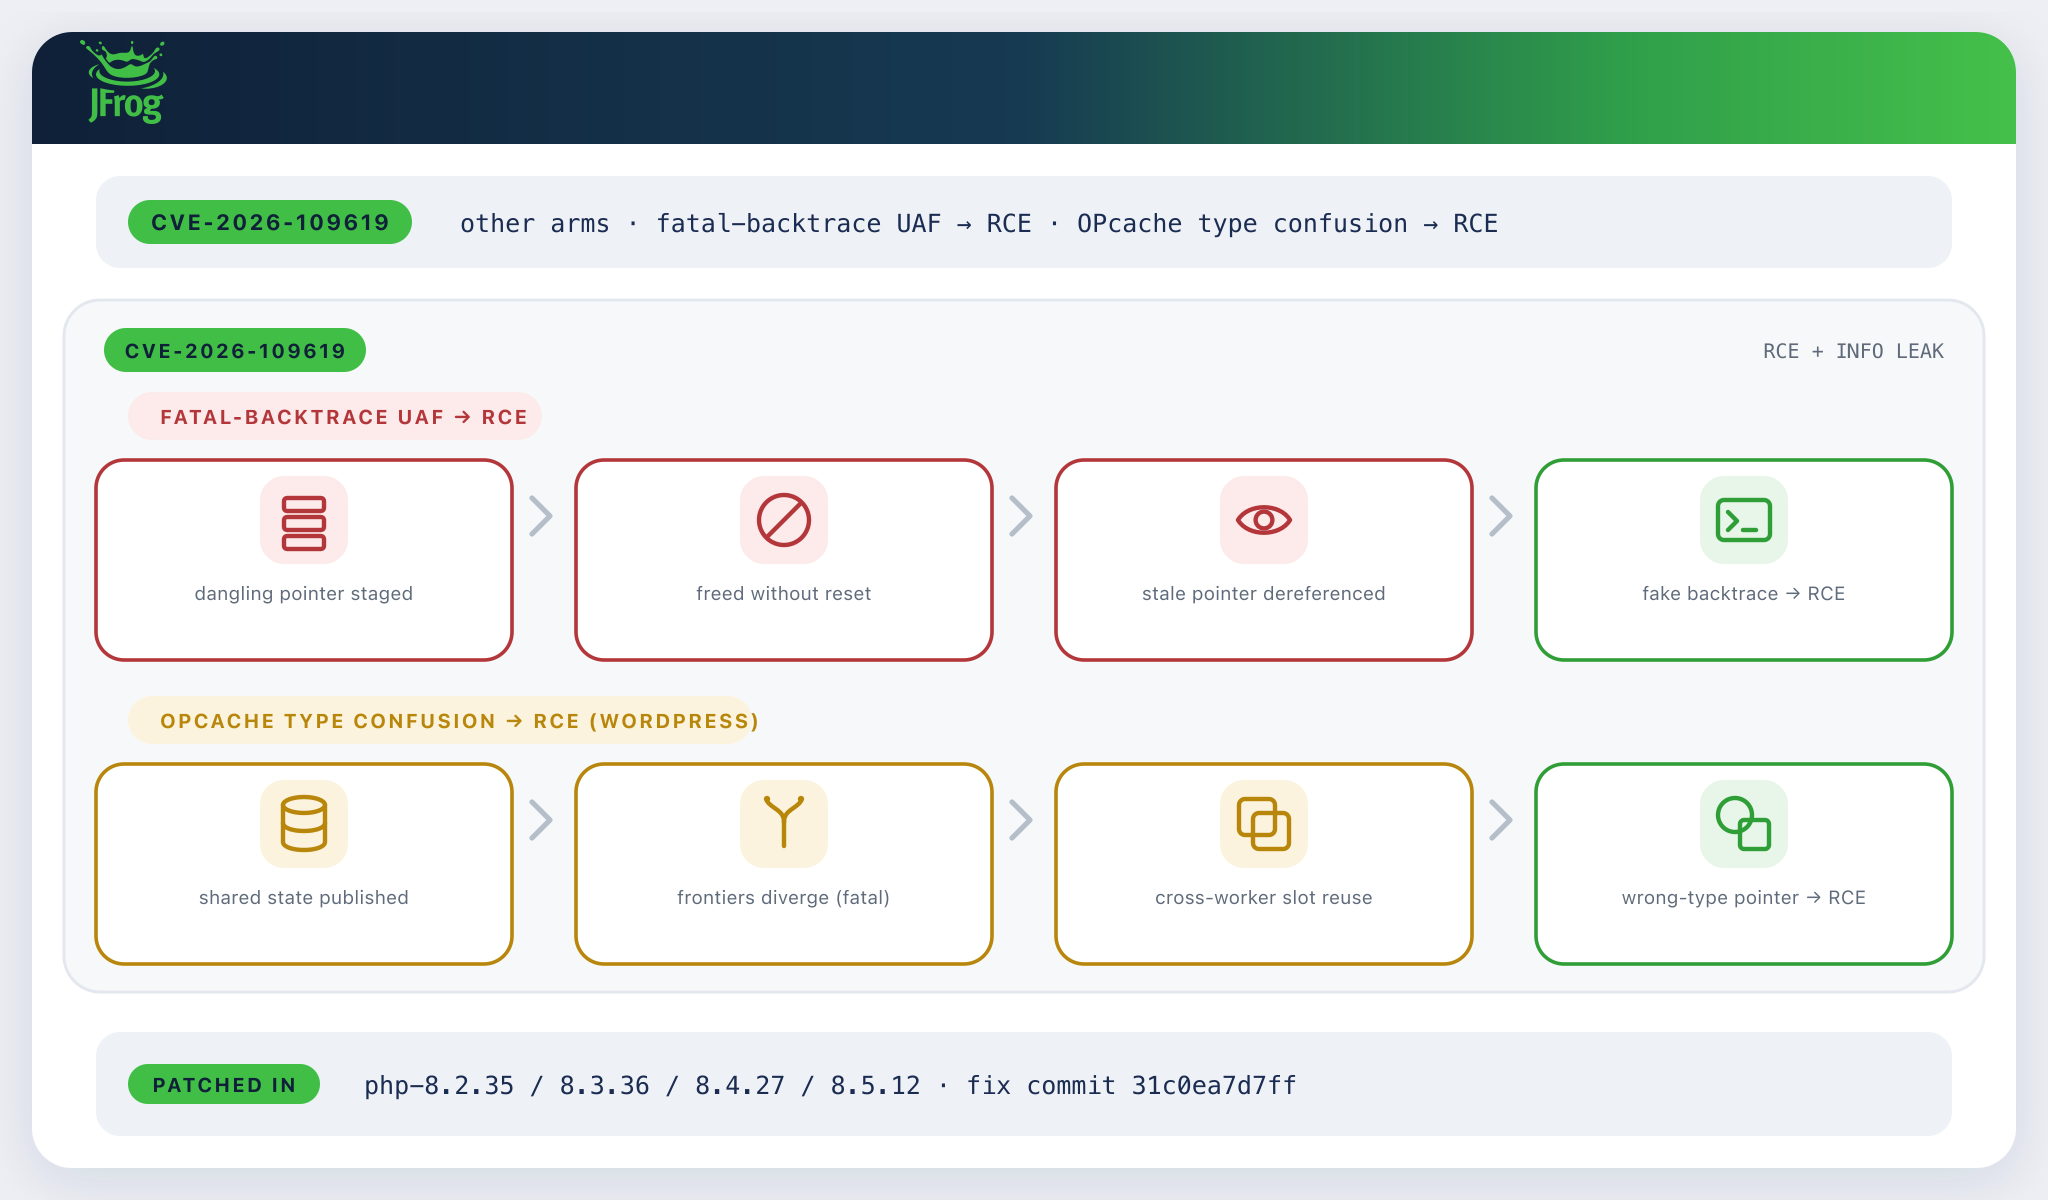
Task: Click the chevron after dangling pointer staged card
Action: pos(541,516)
